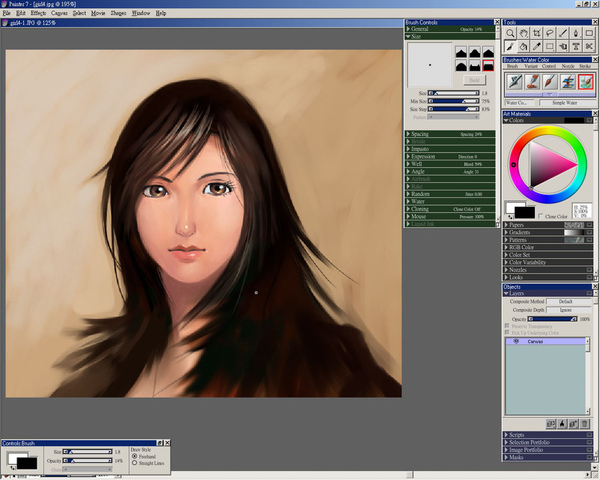The width and height of the screenshot is (600, 480).
Task: Click the trash icon below the layers list
Action: point(584,424)
